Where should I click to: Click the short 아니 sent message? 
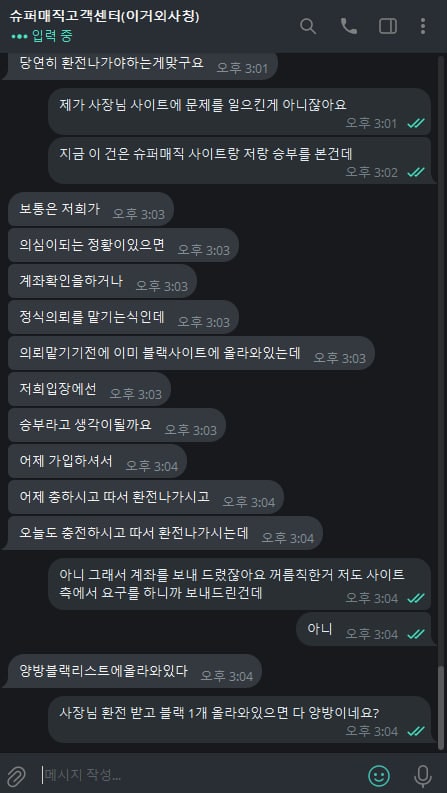click(363, 629)
